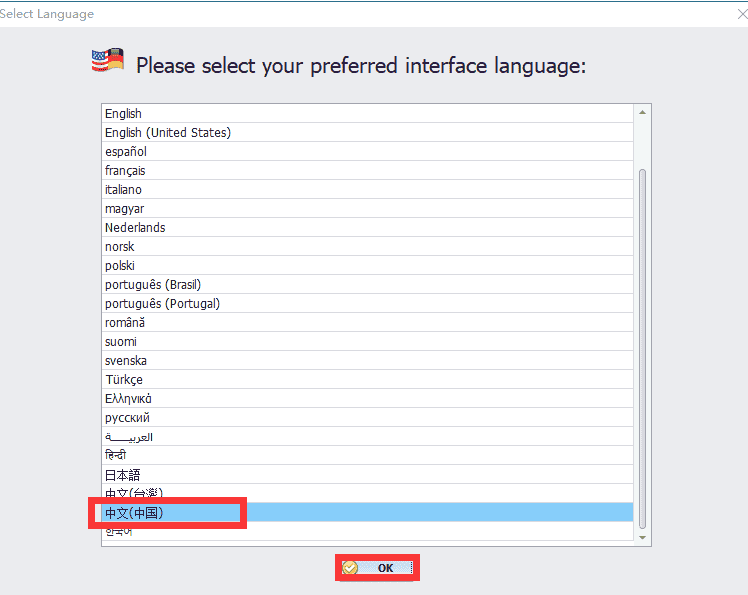Pick svenska in the language list
This screenshot has height=595, width=748.
(126, 361)
